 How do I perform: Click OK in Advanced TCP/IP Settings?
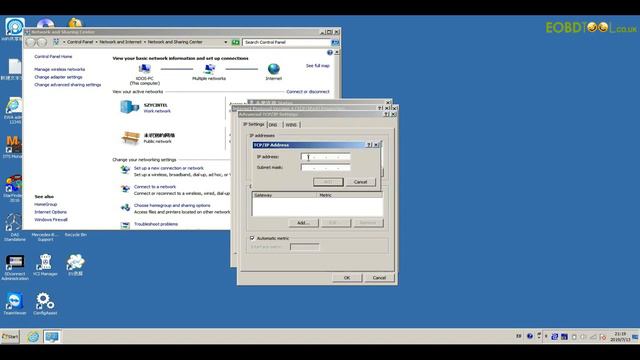347,278
